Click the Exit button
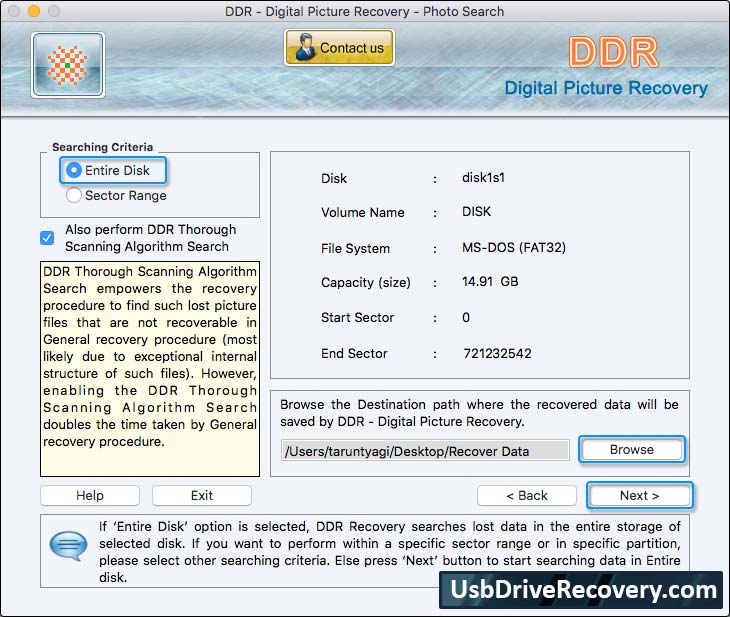This screenshot has height=617, width=730. click(202, 495)
